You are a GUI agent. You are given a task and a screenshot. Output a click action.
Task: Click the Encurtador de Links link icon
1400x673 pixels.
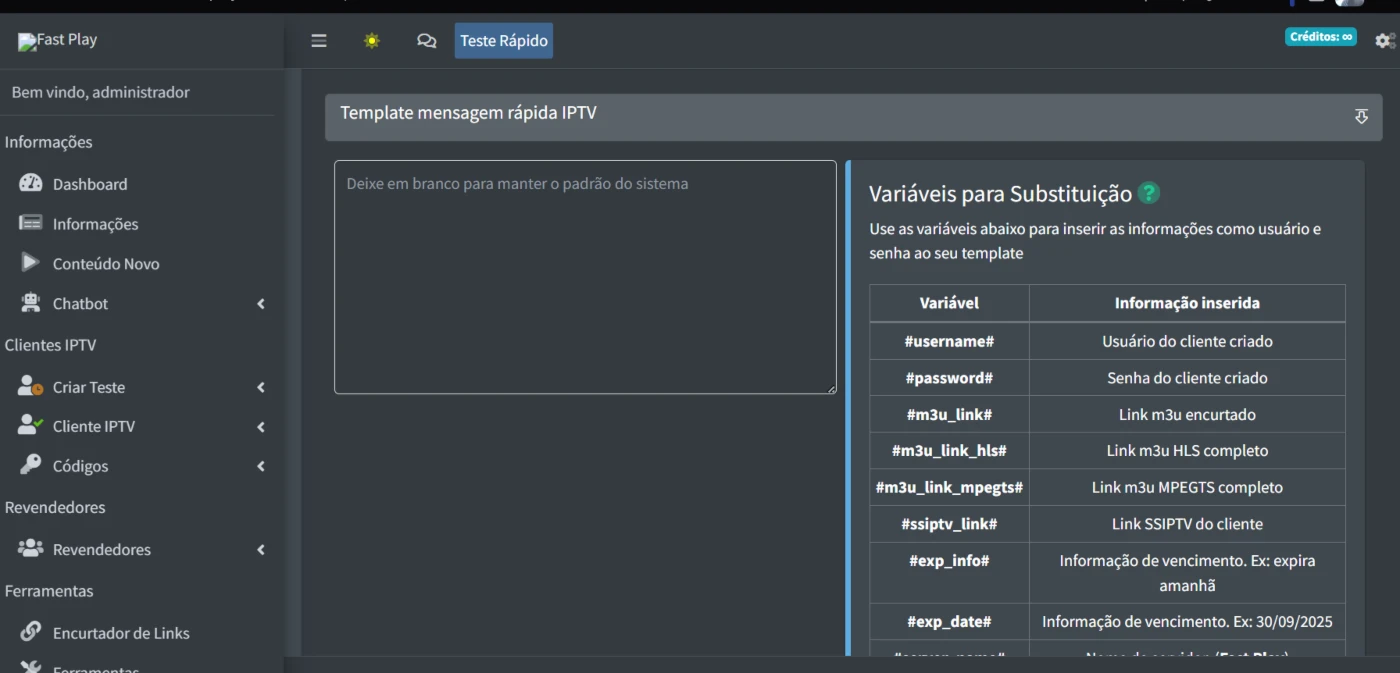(x=31, y=632)
